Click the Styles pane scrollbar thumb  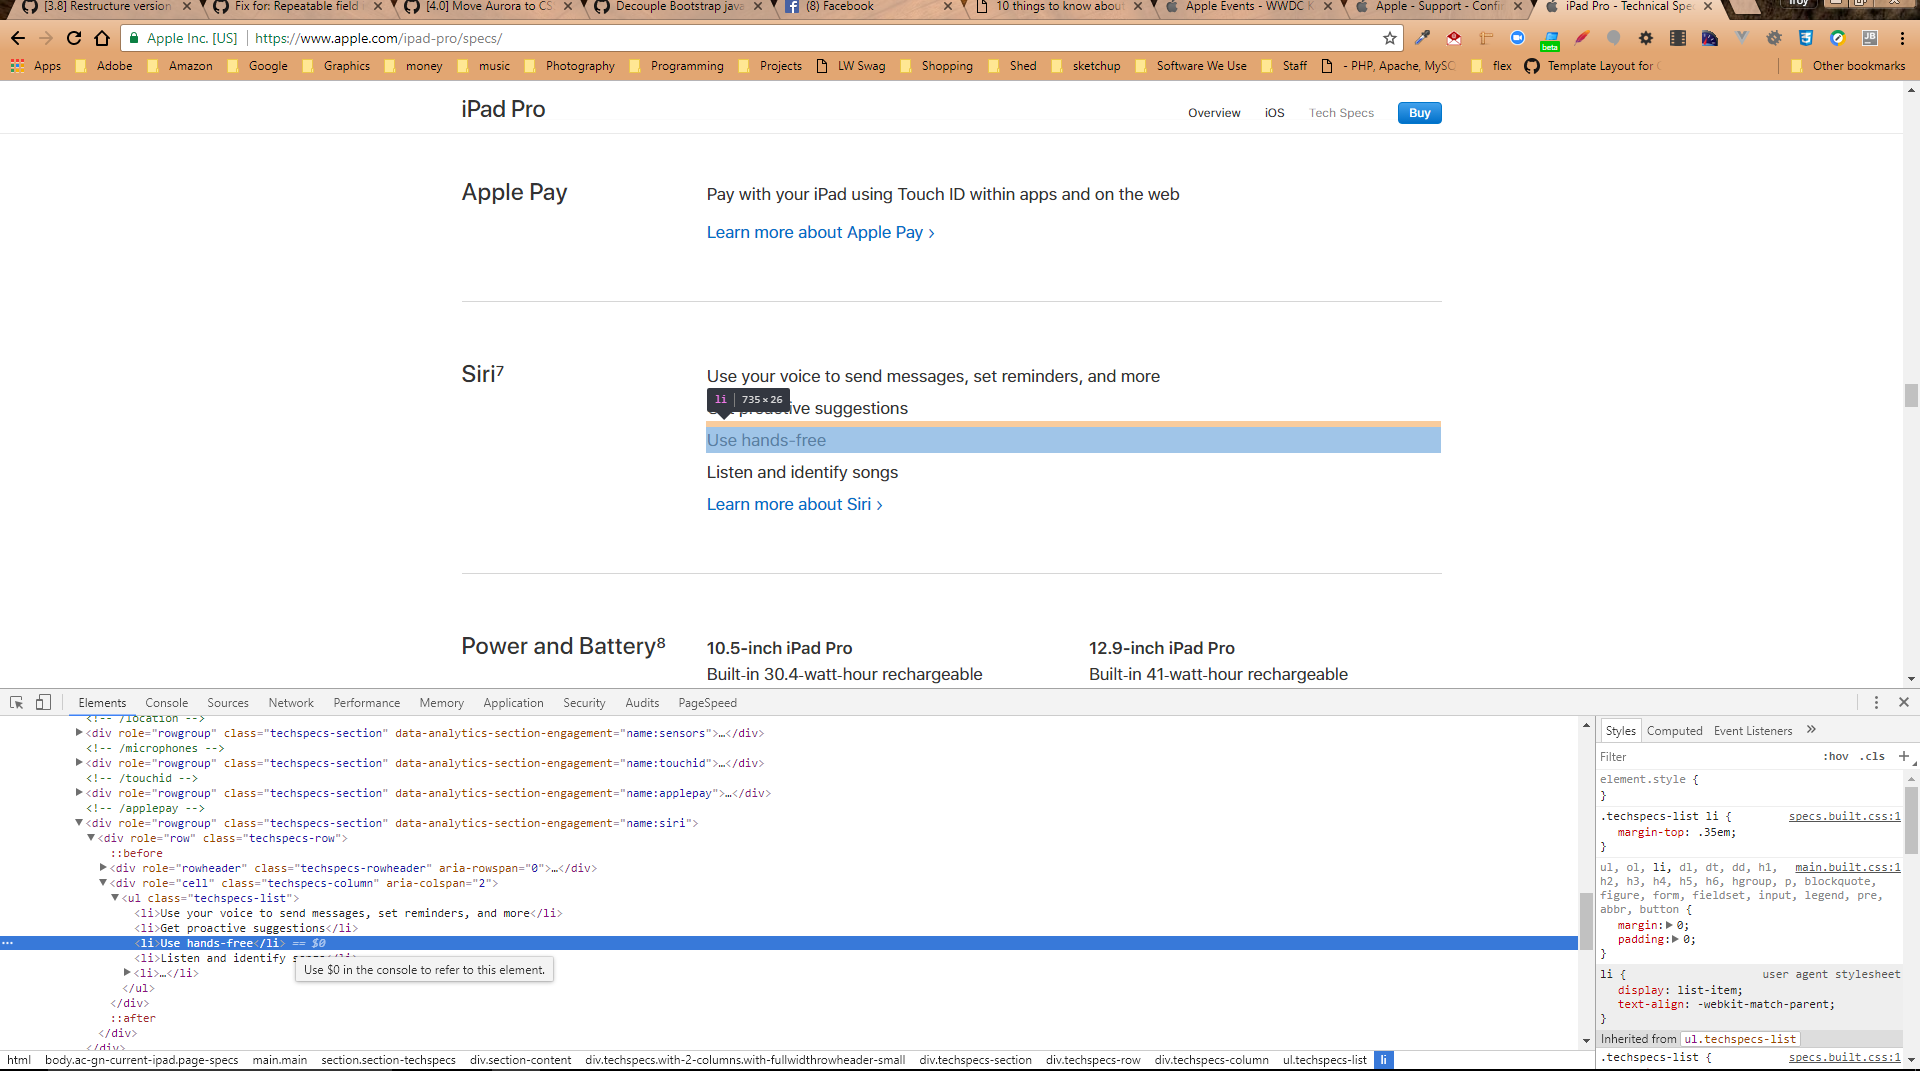point(1911,820)
